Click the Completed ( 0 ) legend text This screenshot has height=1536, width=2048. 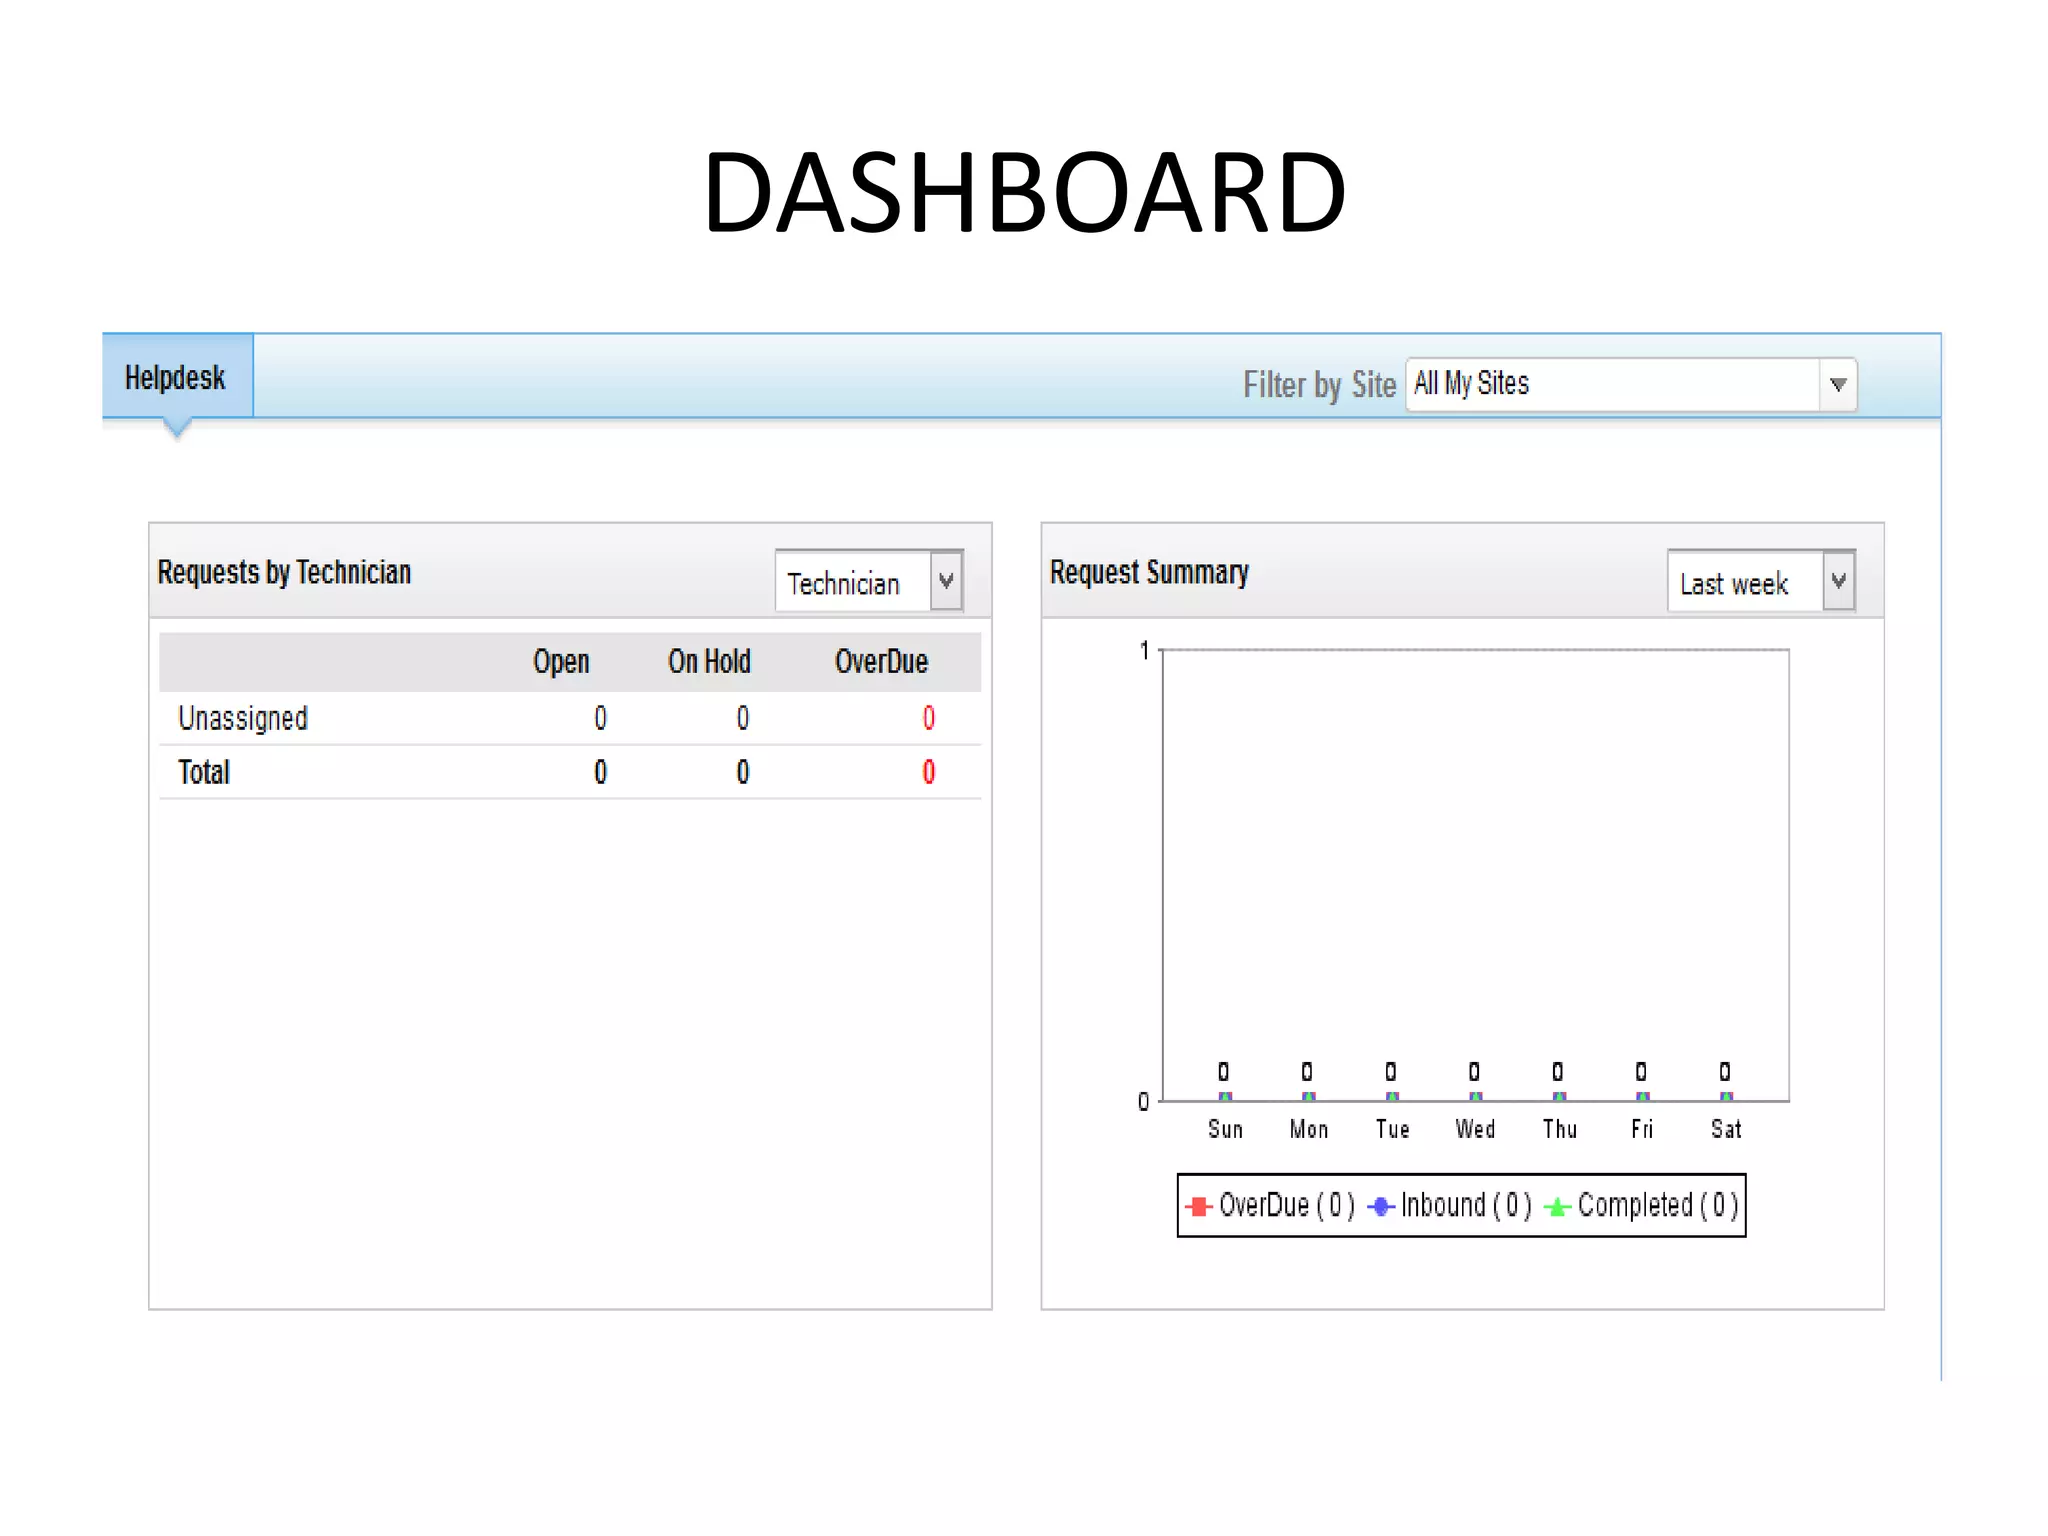[x=1658, y=1206]
